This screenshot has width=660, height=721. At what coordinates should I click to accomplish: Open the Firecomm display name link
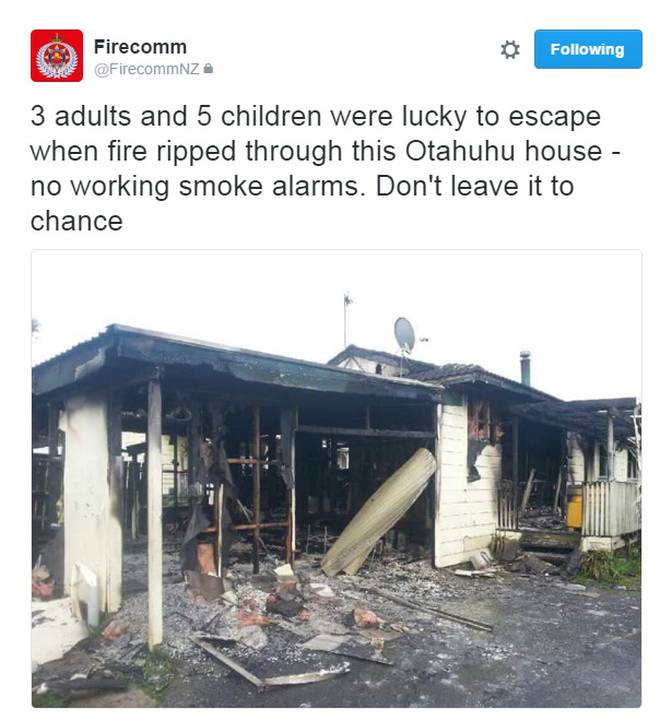(140, 47)
